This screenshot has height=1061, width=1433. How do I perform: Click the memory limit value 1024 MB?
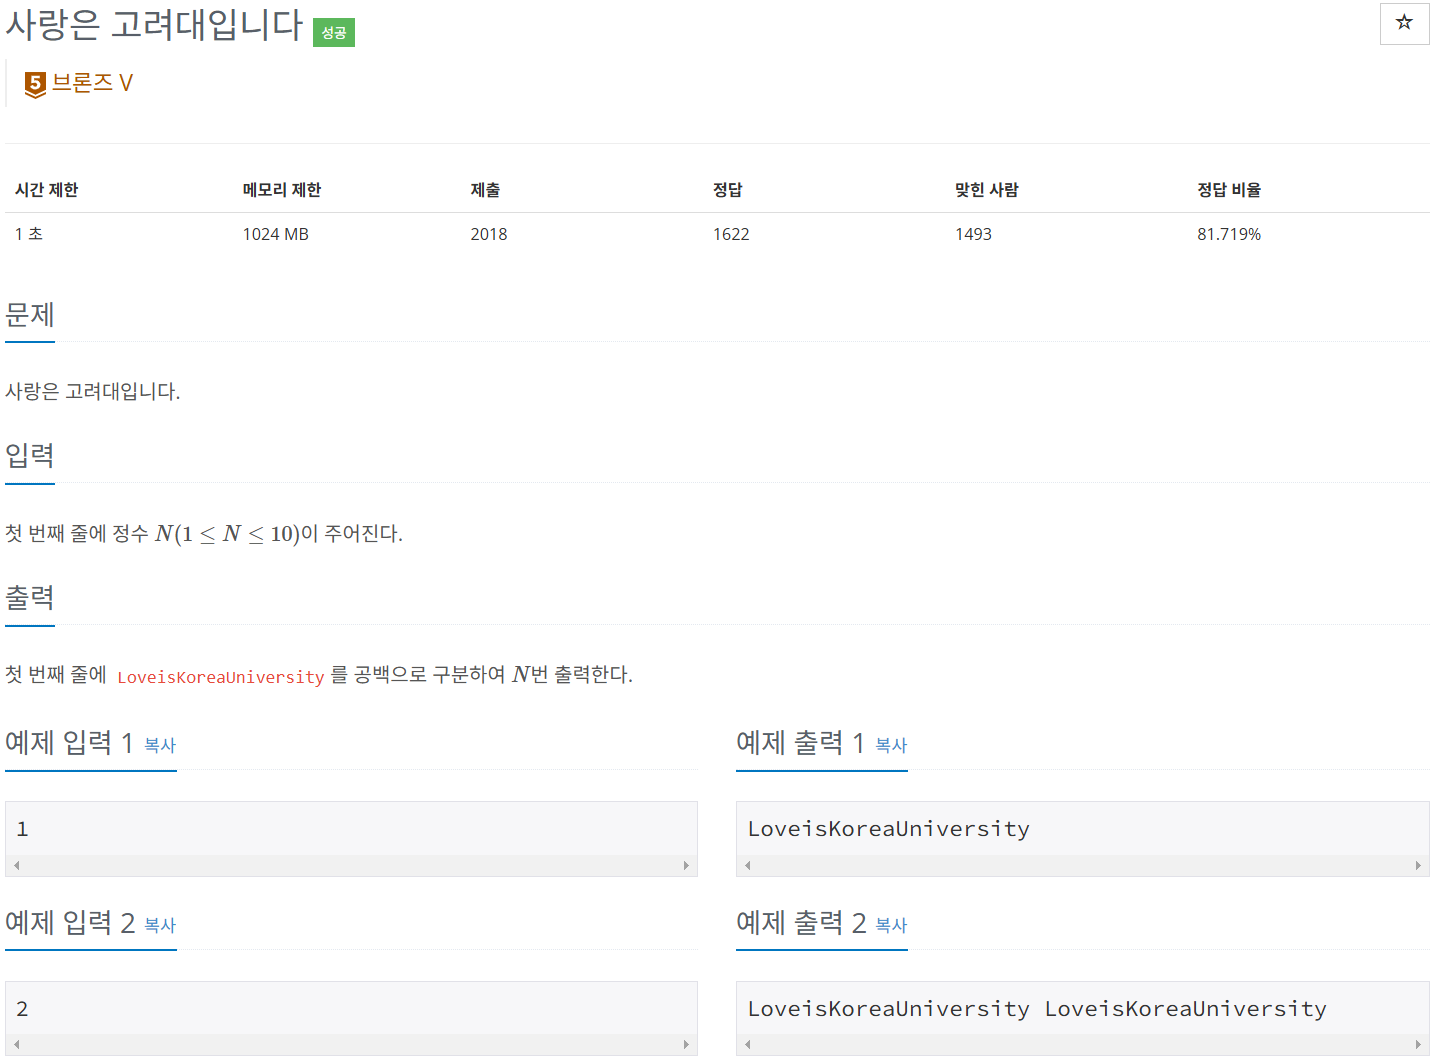pyautogui.click(x=276, y=234)
